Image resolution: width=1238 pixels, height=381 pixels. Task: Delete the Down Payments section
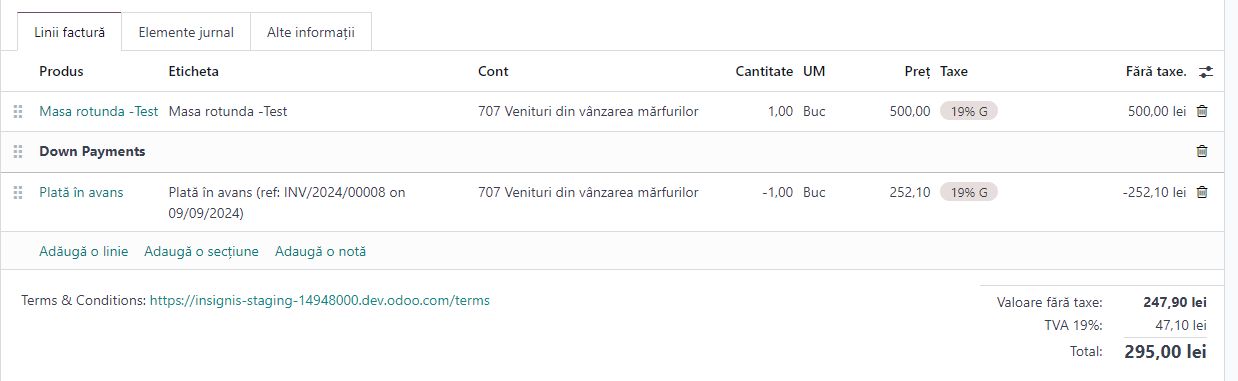[x=1202, y=151]
